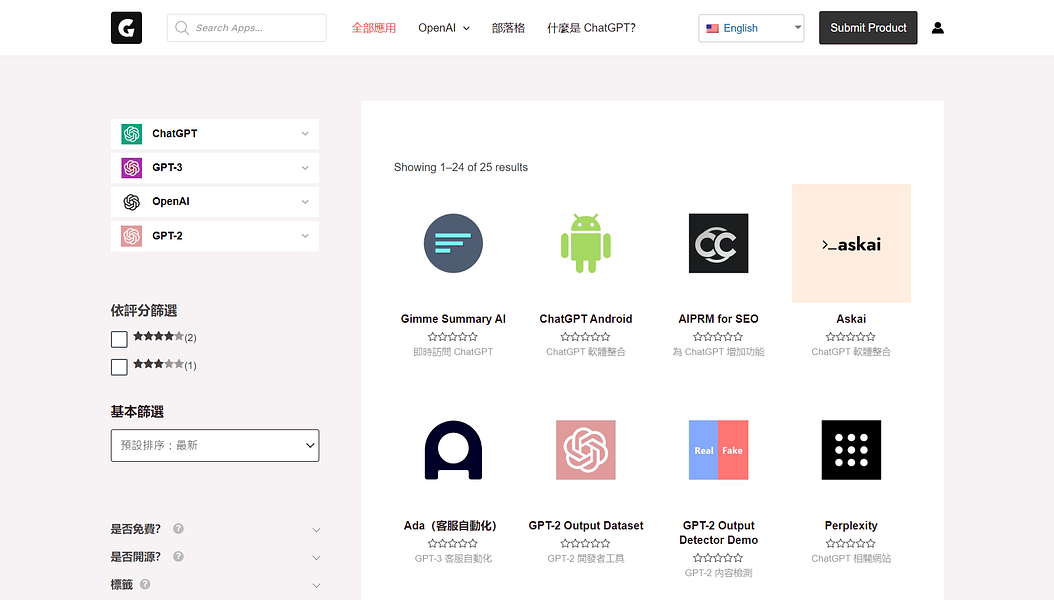Expand the GPT-2 category chevron
Viewport: 1054px width, 600px height.
305,236
